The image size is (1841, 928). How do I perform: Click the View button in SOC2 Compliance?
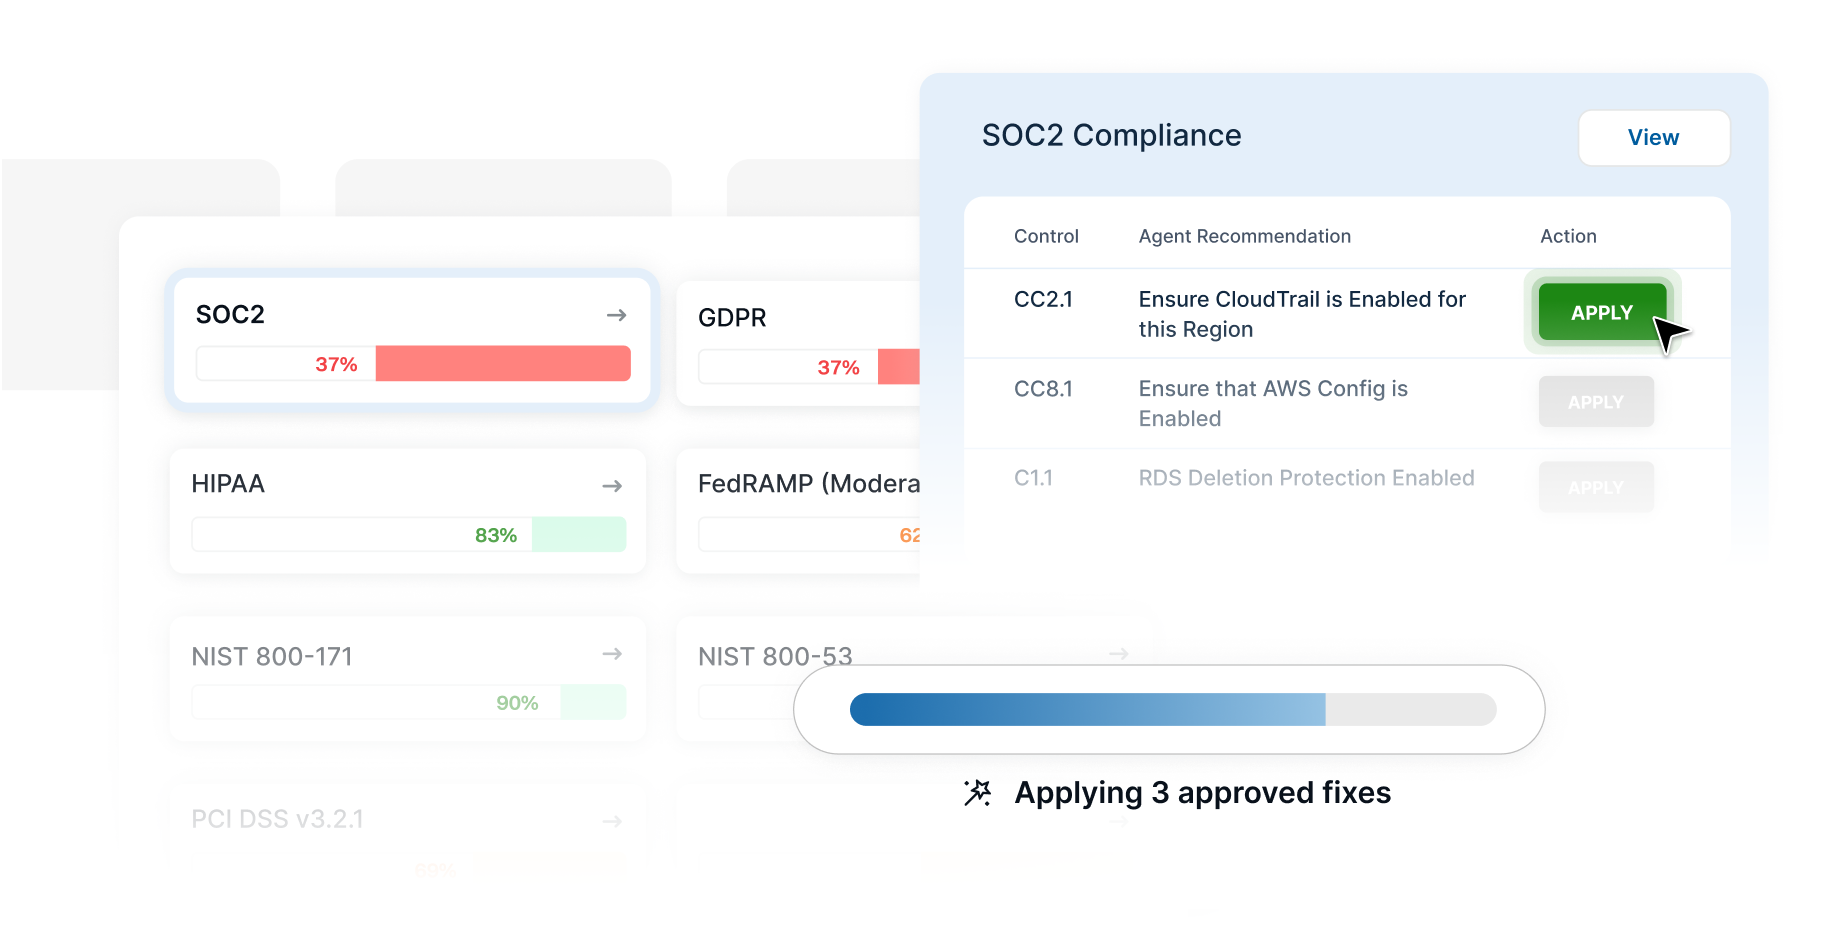tap(1654, 138)
